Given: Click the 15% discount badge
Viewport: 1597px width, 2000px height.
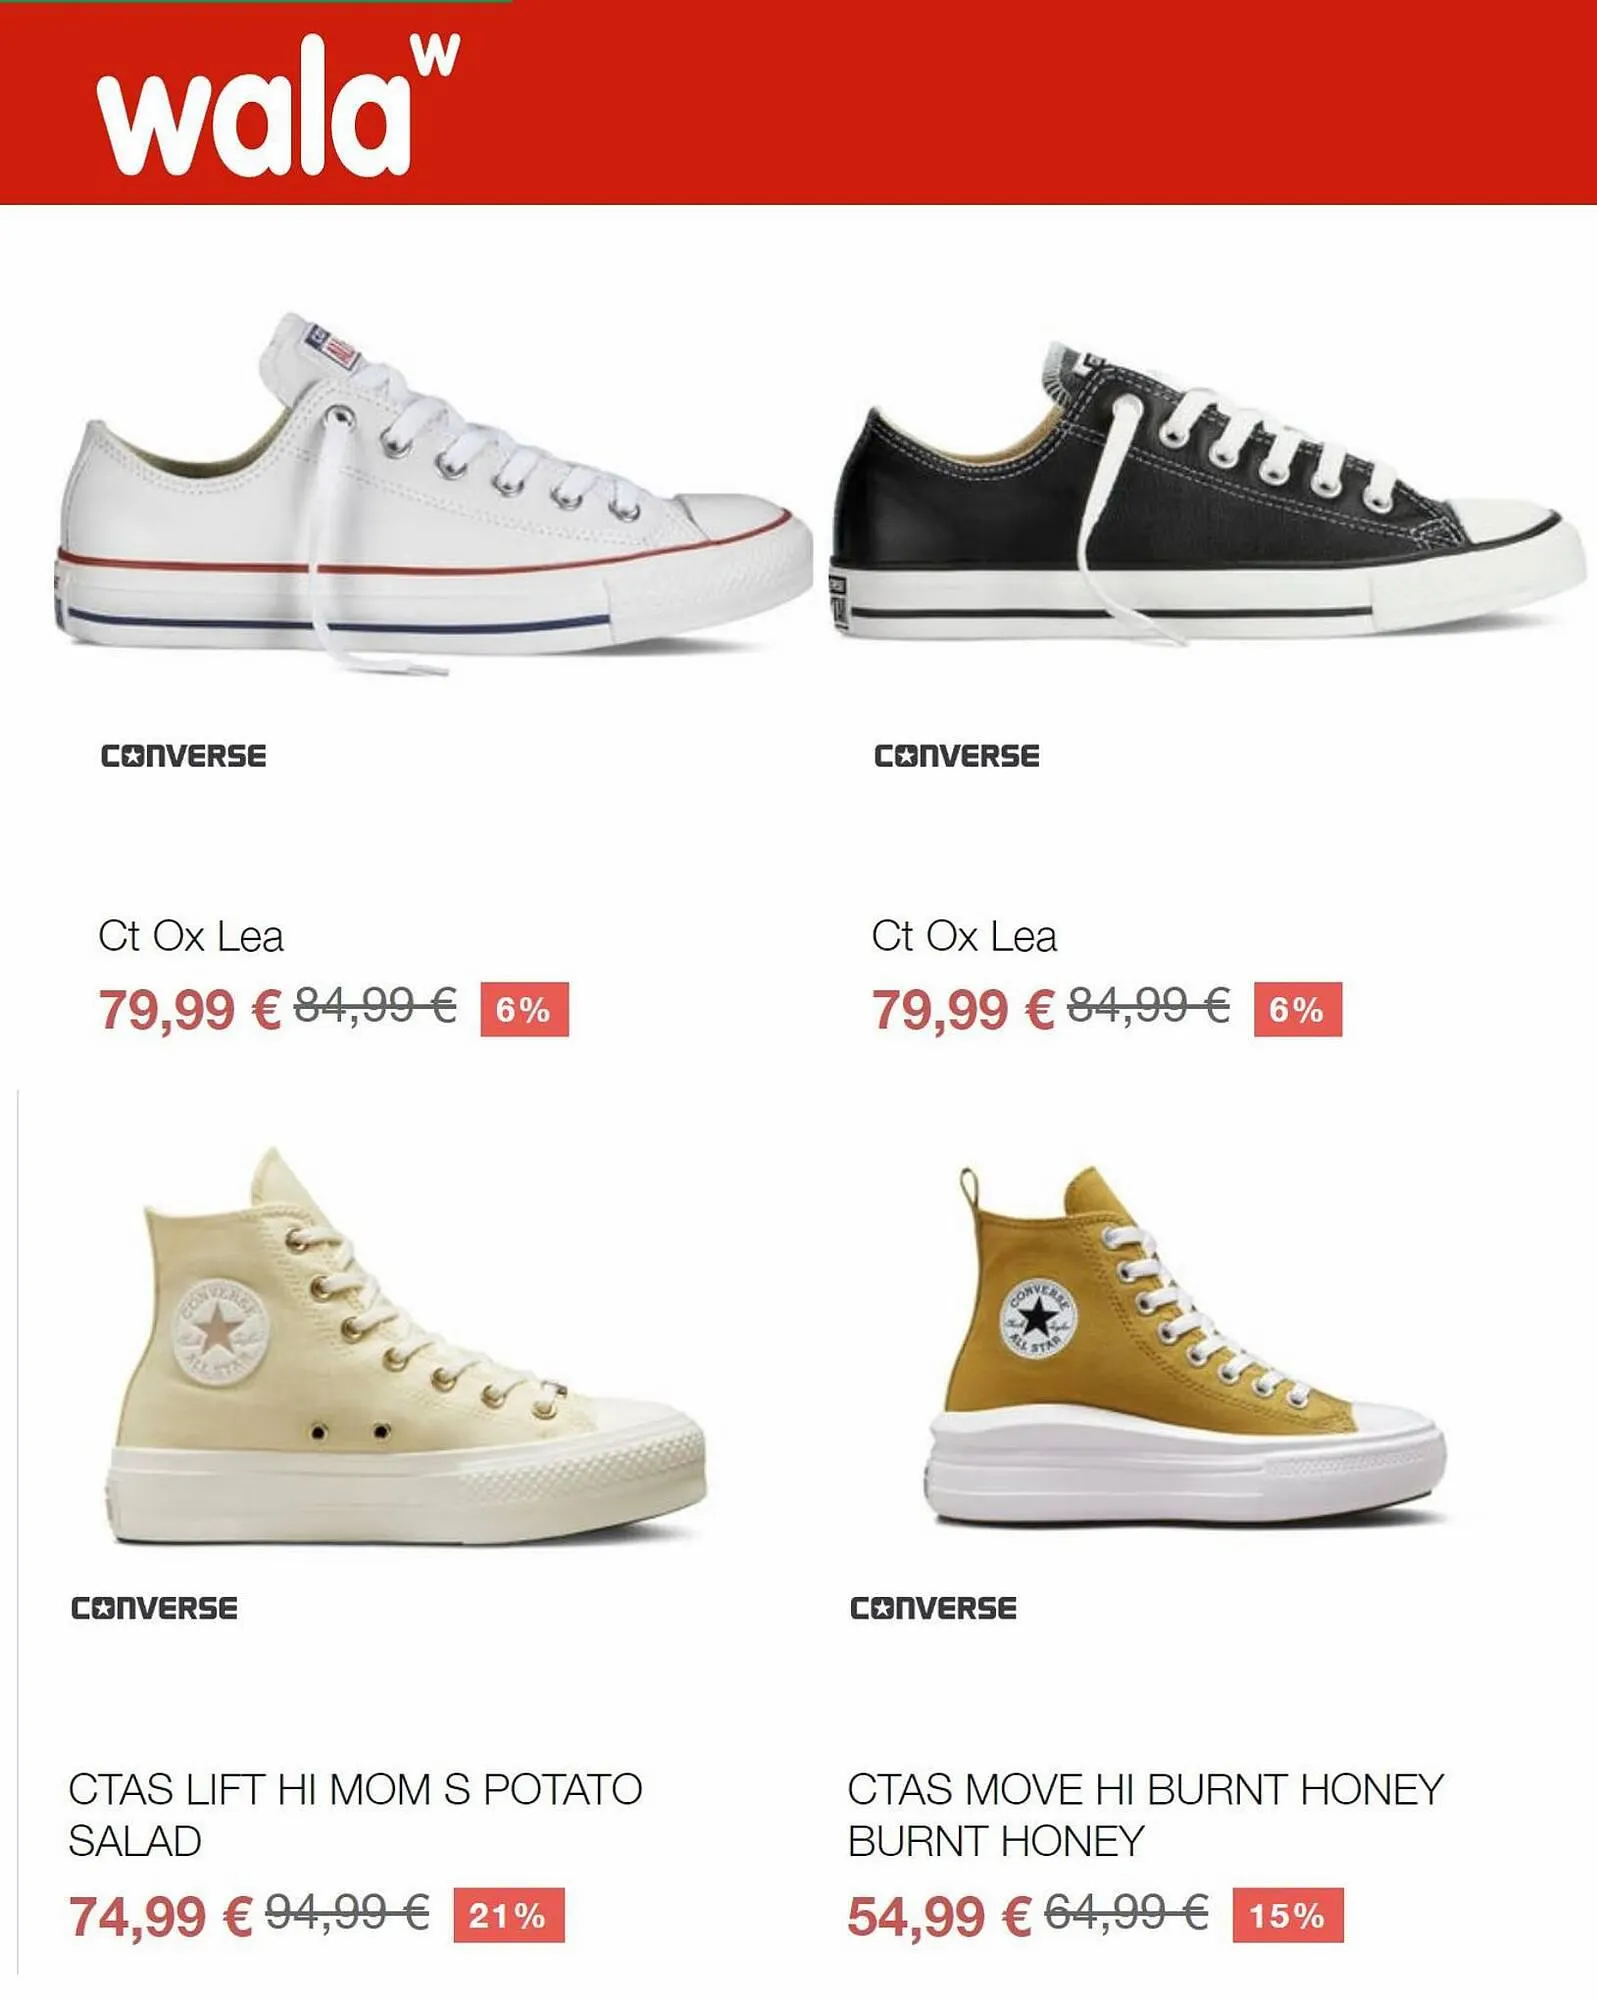Looking at the screenshot, I should coord(1288,1915).
